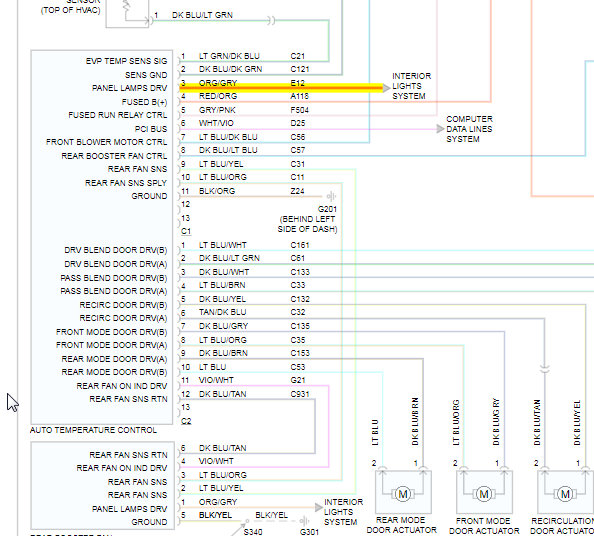594x536 pixels.
Task: Click the LT GRN/DK BLU wire label
Action: tap(229, 56)
